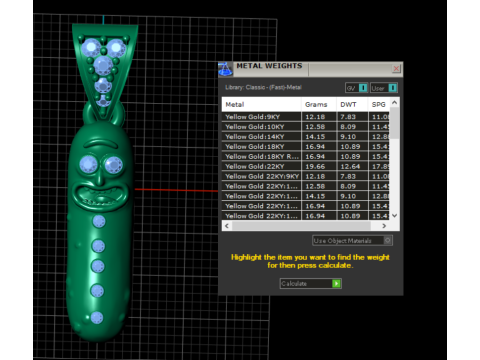Select the Yellow Gold:9KY row
This screenshot has height=360, width=480.
(x=306, y=117)
